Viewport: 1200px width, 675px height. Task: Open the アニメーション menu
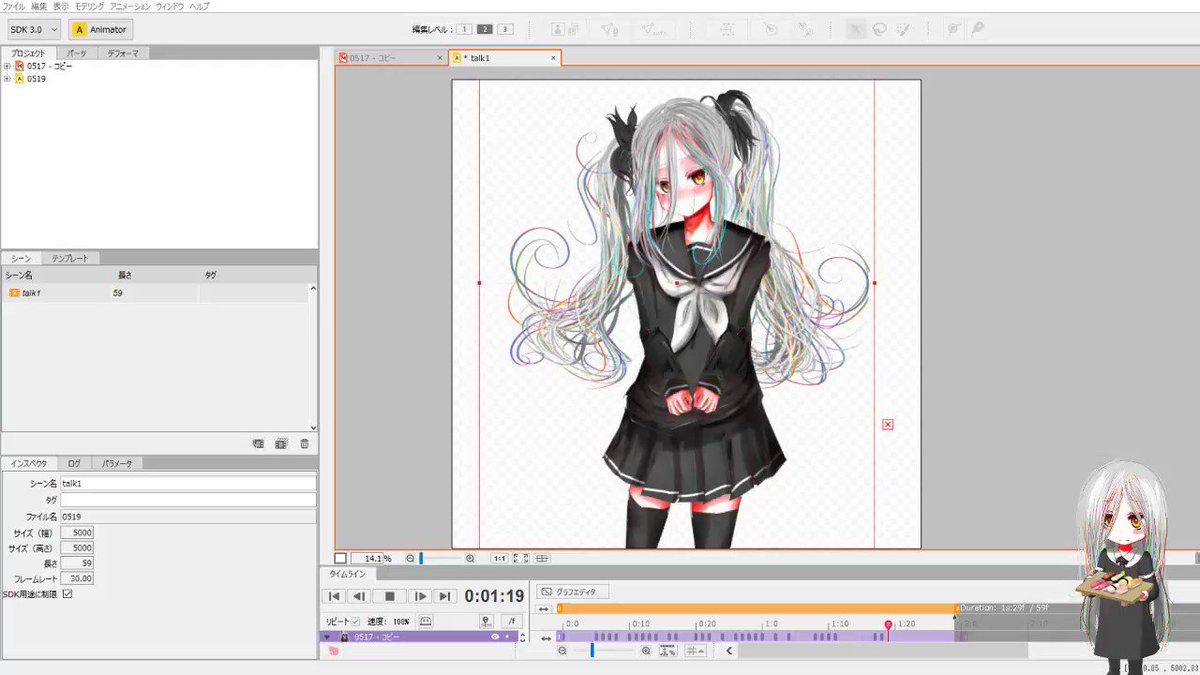[130, 6]
